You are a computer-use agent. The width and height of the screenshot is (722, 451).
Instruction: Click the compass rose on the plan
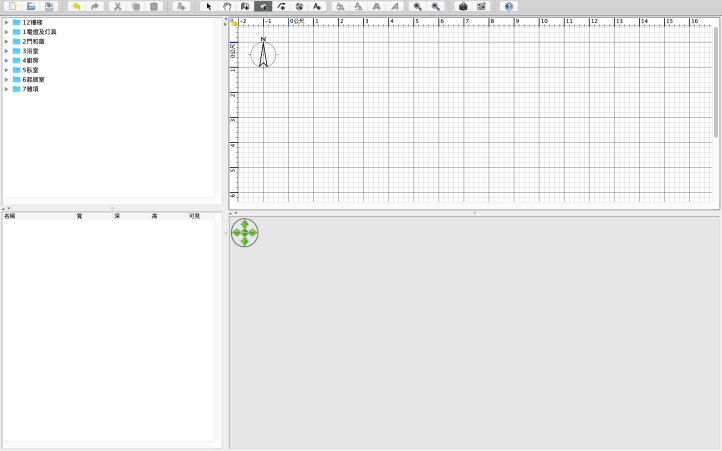click(263, 54)
